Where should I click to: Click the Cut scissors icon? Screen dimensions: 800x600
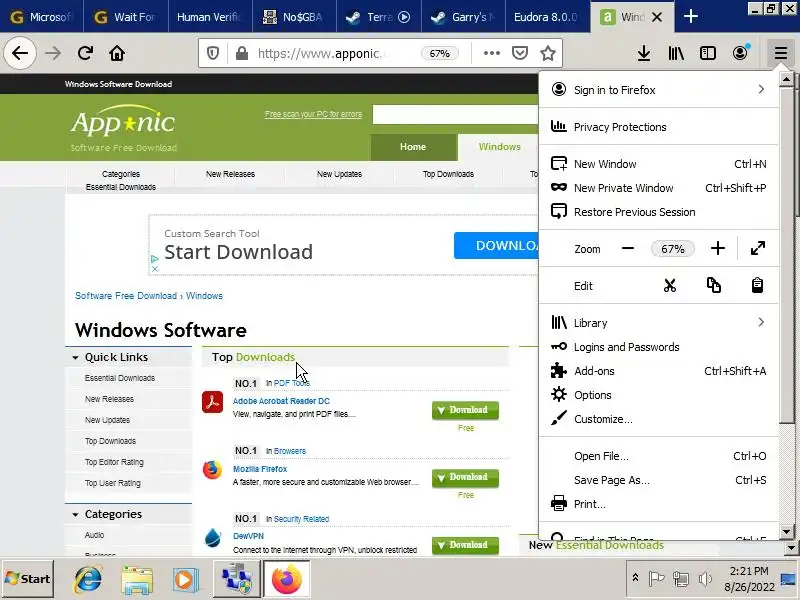(669, 285)
